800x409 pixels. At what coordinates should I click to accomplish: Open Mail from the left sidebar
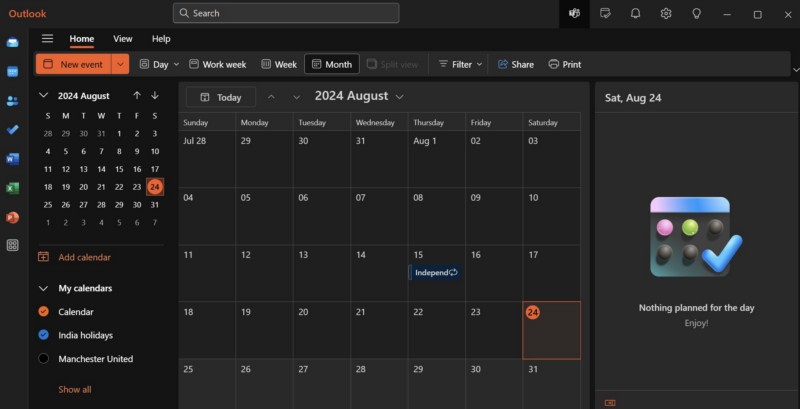pyautogui.click(x=13, y=42)
